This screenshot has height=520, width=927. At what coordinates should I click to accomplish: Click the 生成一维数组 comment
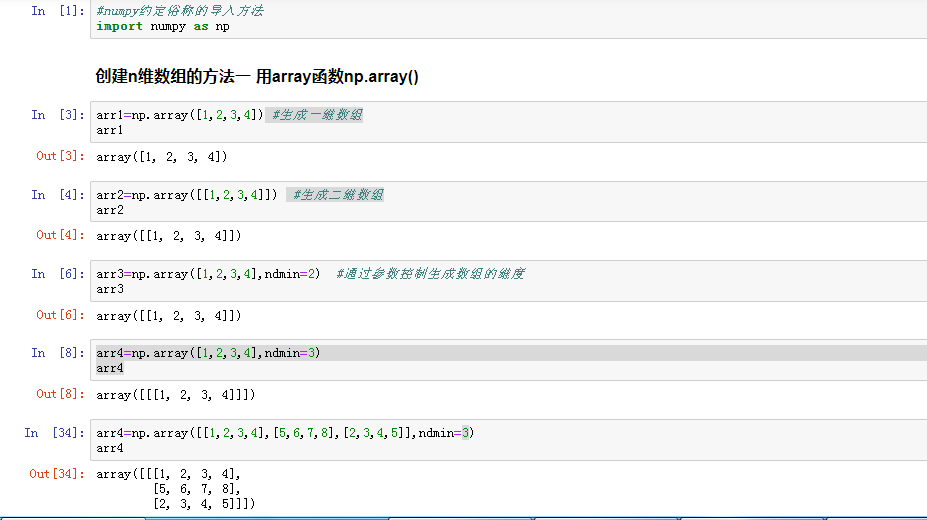[317, 115]
